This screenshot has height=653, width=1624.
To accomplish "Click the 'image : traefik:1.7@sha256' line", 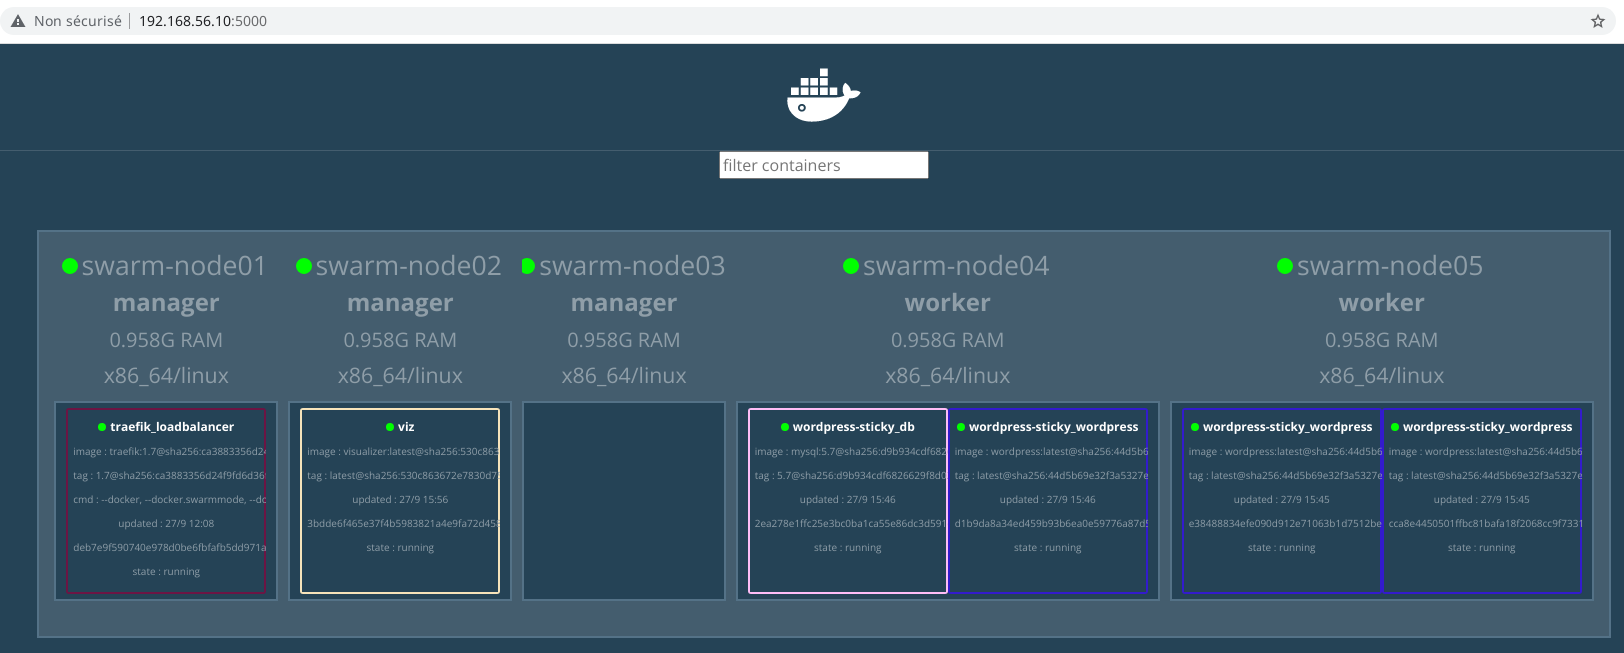I will (x=169, y=452).
